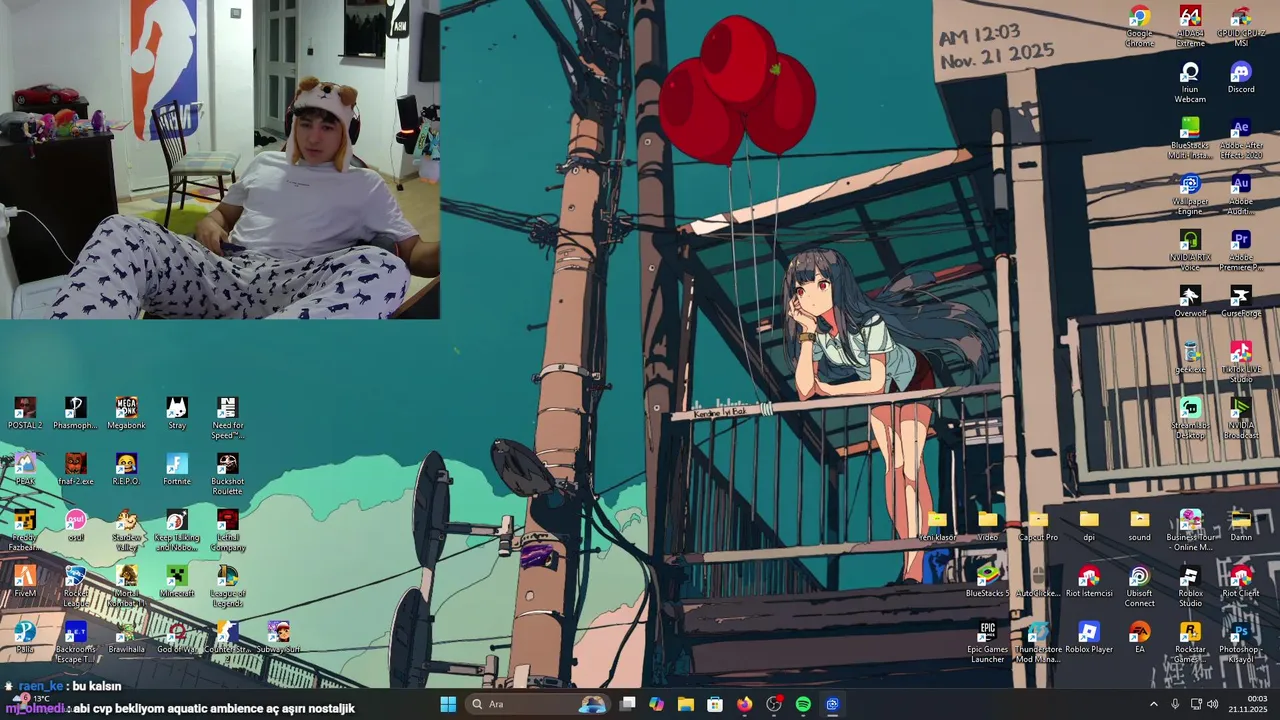Open the Rockstar Games Launcher shortcut
This screenshot has height=720, width=1280.
click(x=1190, y=642)
